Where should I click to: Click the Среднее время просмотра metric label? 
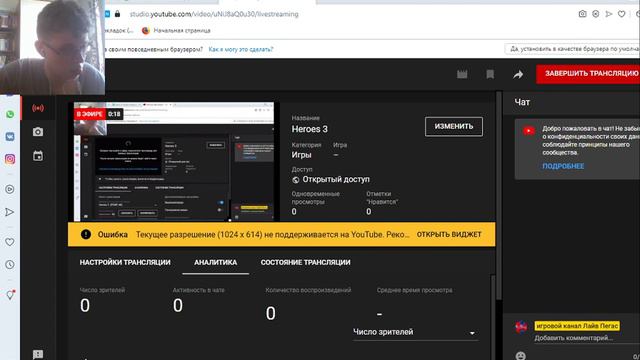(x=414, y=290)
